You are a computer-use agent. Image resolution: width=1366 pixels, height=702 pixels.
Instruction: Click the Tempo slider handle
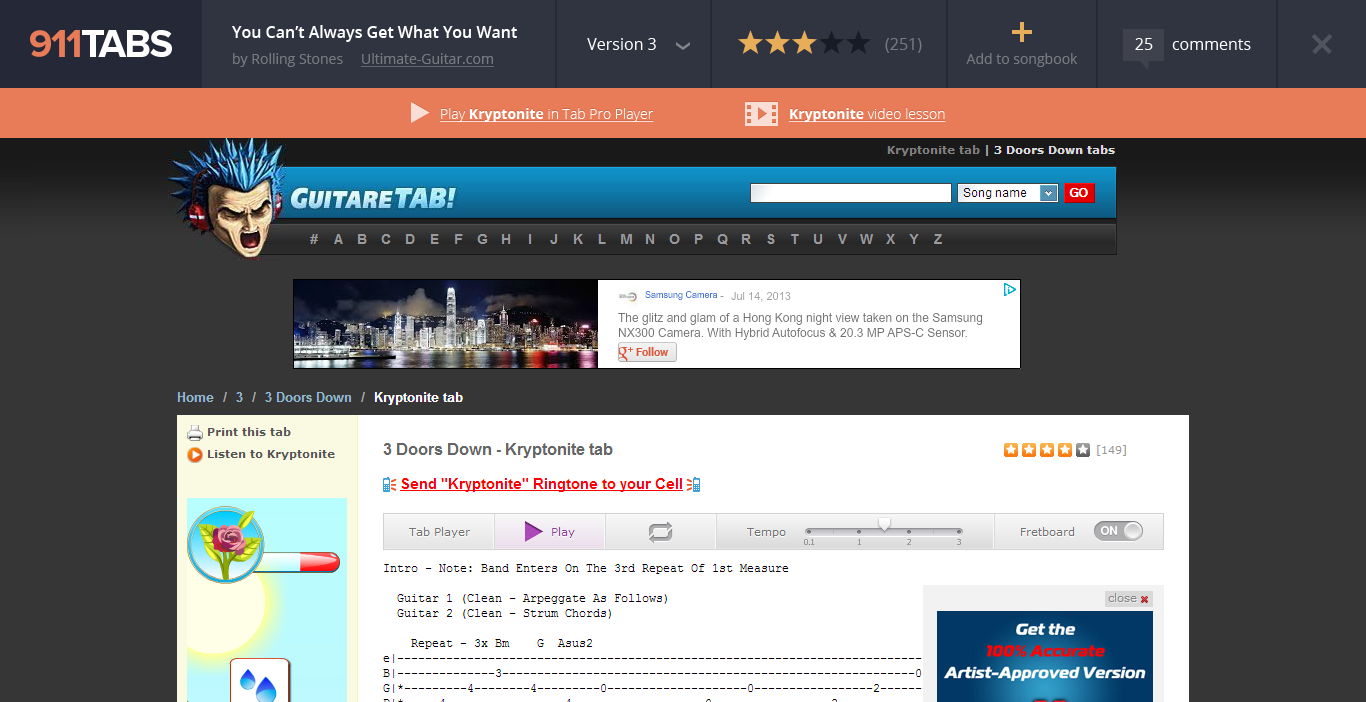[x=884, y=525]
